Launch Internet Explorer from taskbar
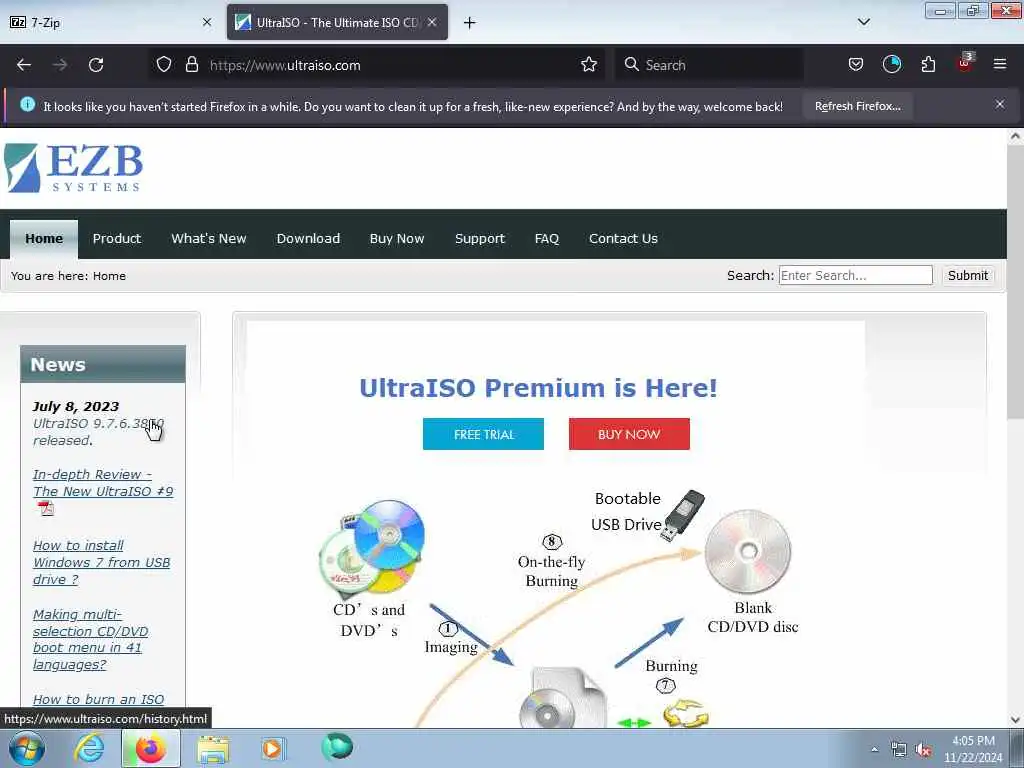The height and width of the screenshot is (768, 1024). pyautogui.click(x=89, y=748)
